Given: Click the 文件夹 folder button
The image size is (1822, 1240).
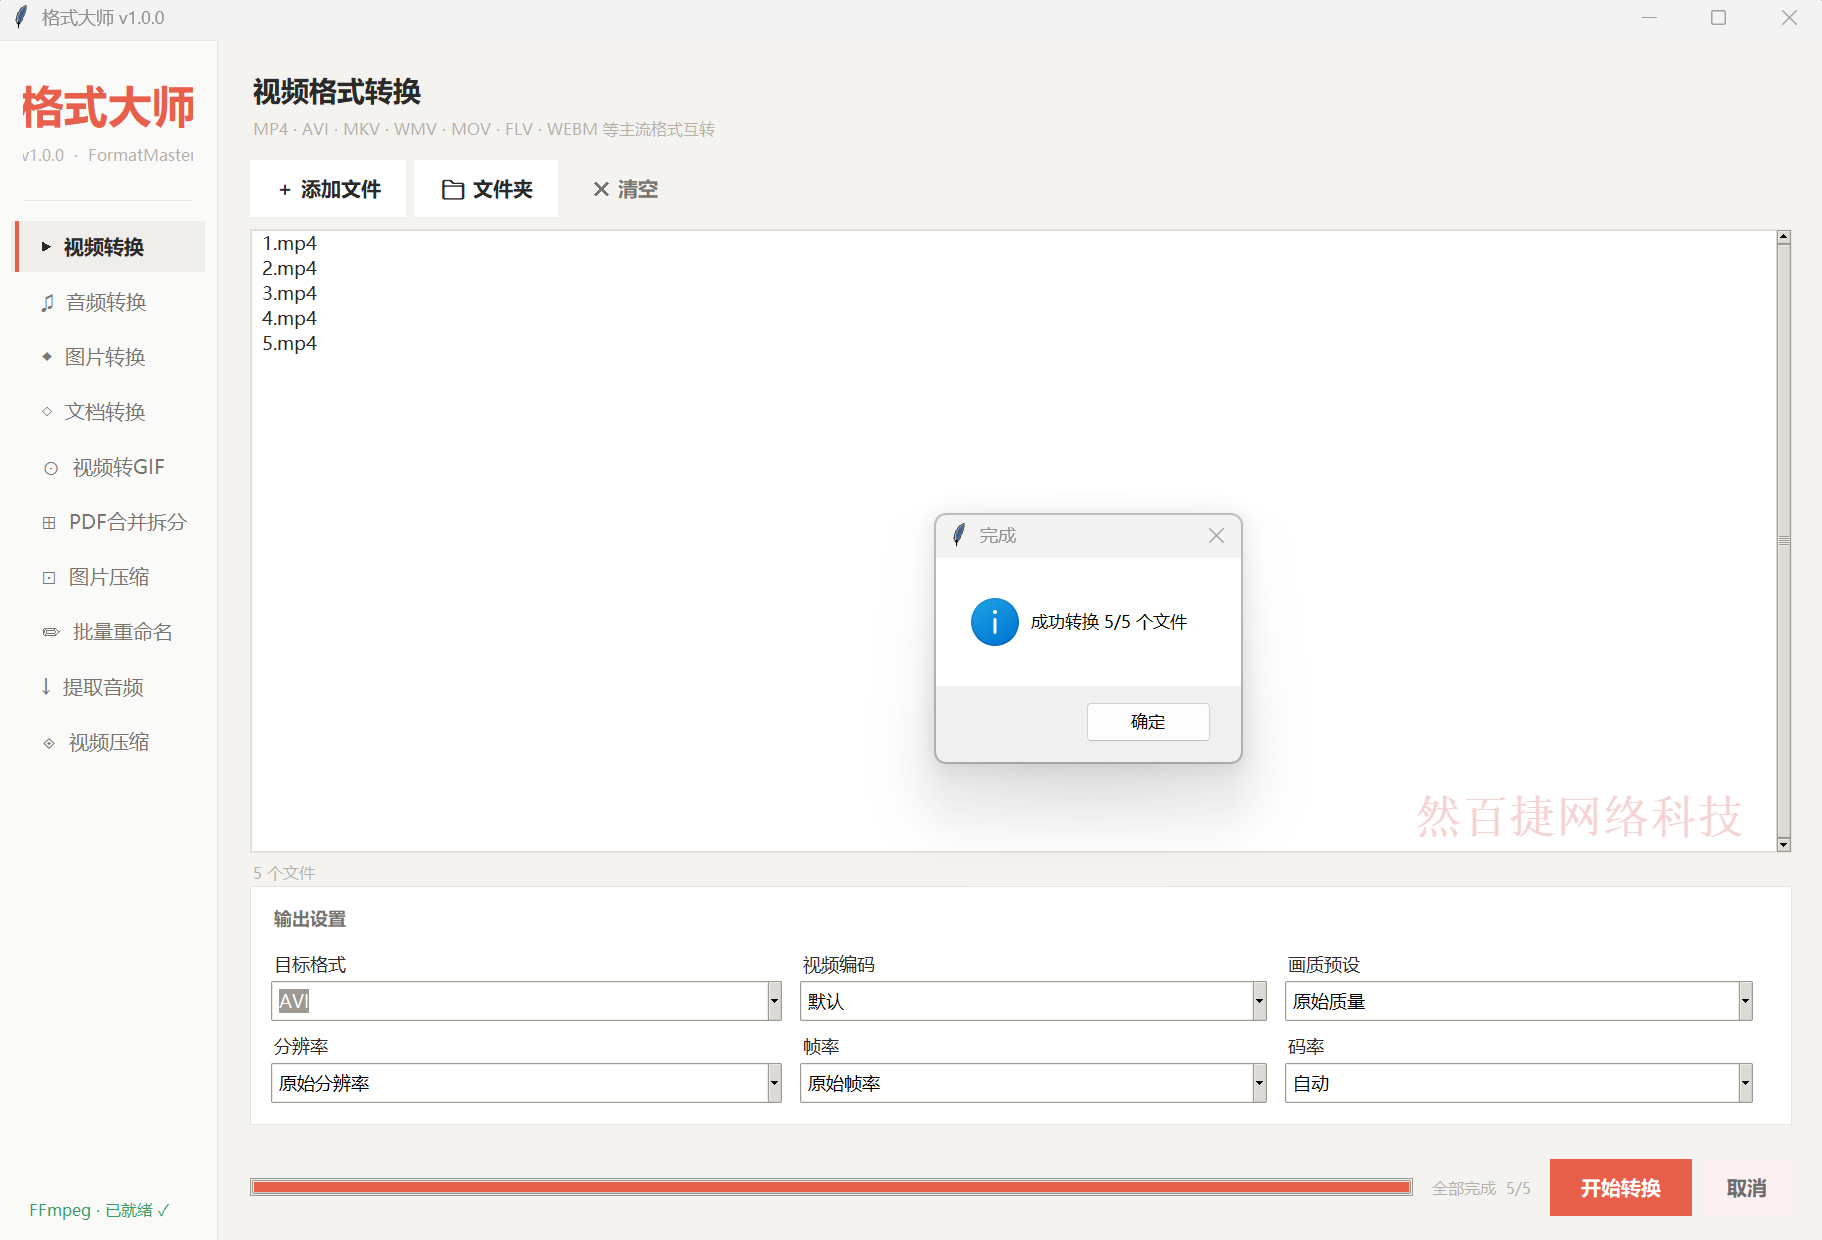Looking at the screenshot, I should (487, 189).
